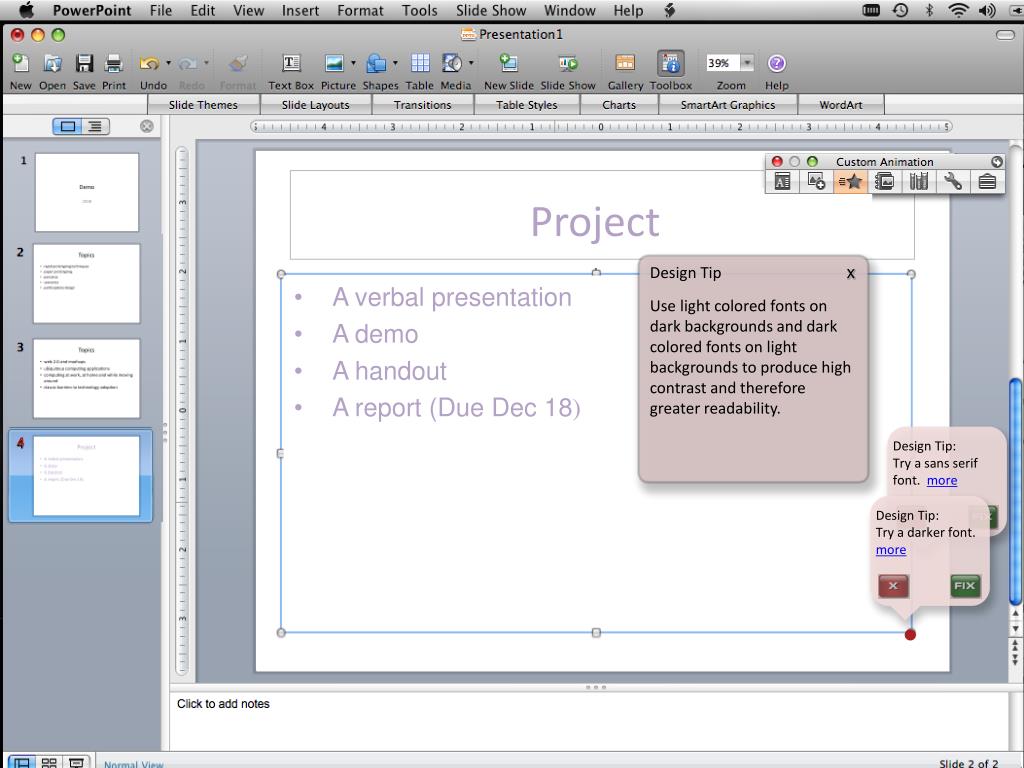This screenshot has height=768, width=1024.
Task: Switch to Normal View at bottom left
Action: coord(22,762)
